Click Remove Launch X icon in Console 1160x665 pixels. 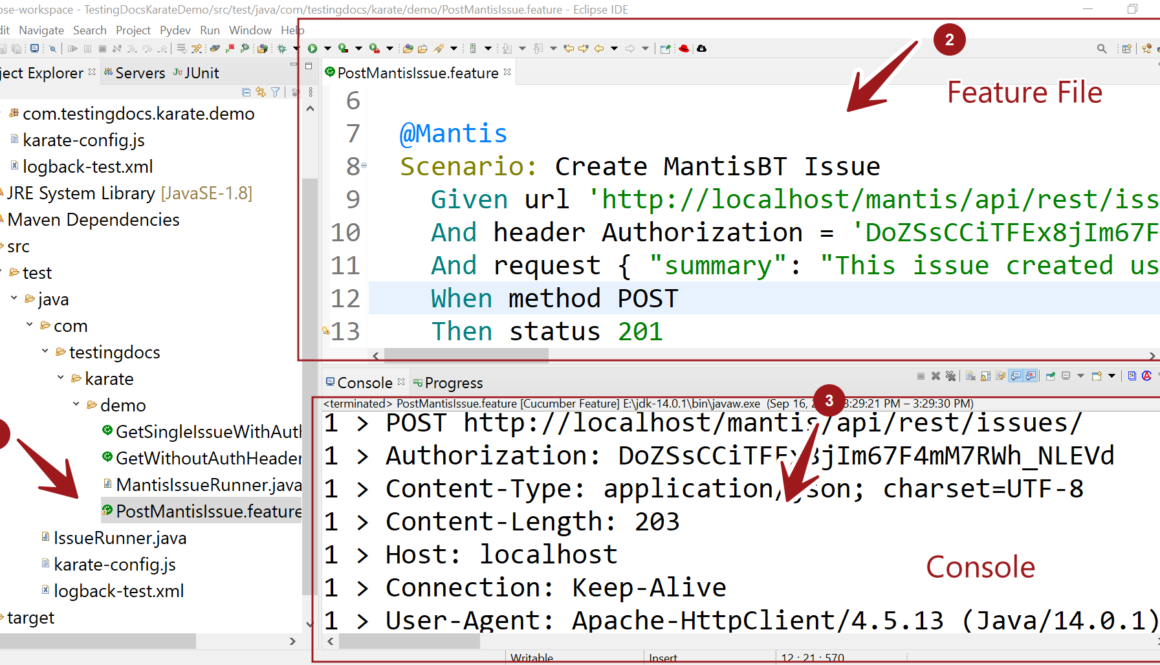935,376
